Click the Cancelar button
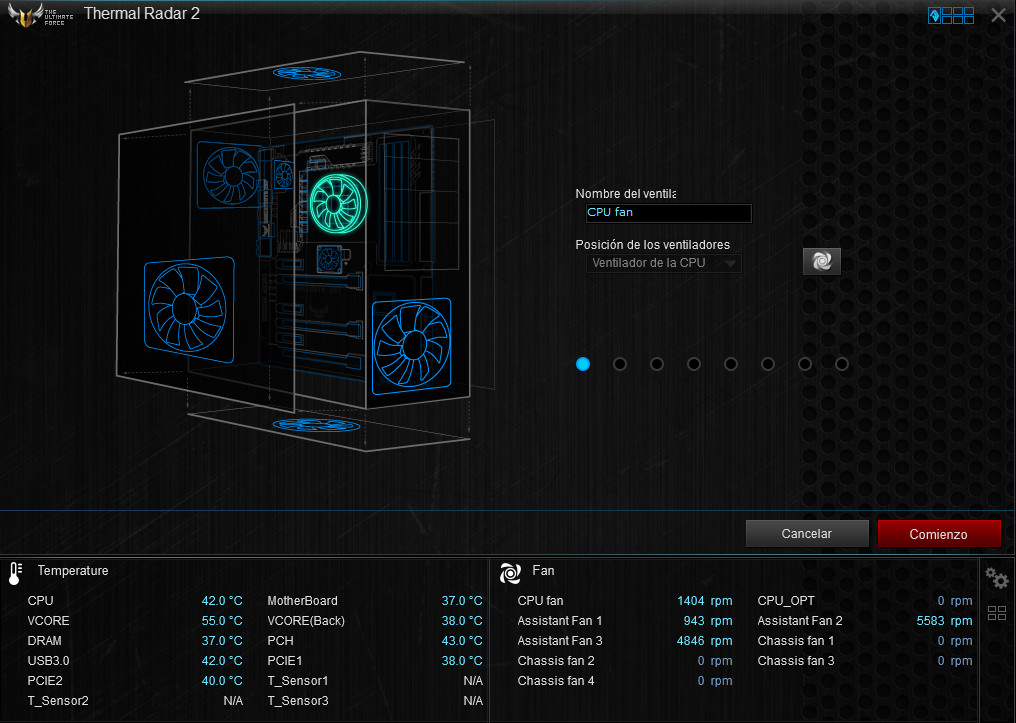 (807, 534)
